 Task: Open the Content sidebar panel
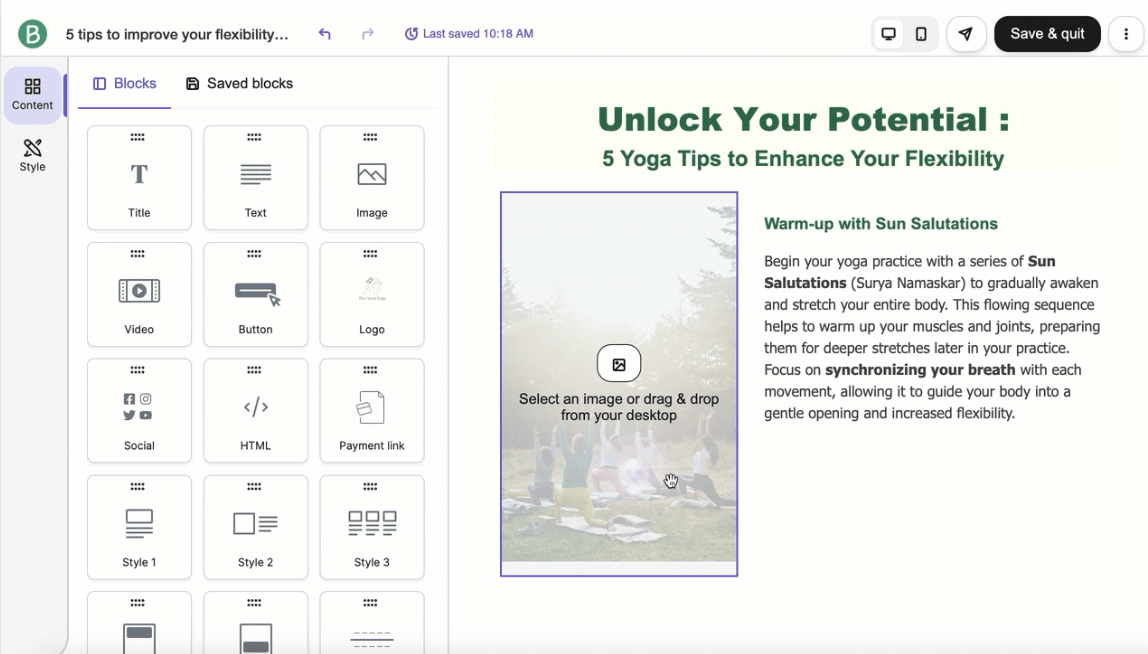[x=32, y=94]
